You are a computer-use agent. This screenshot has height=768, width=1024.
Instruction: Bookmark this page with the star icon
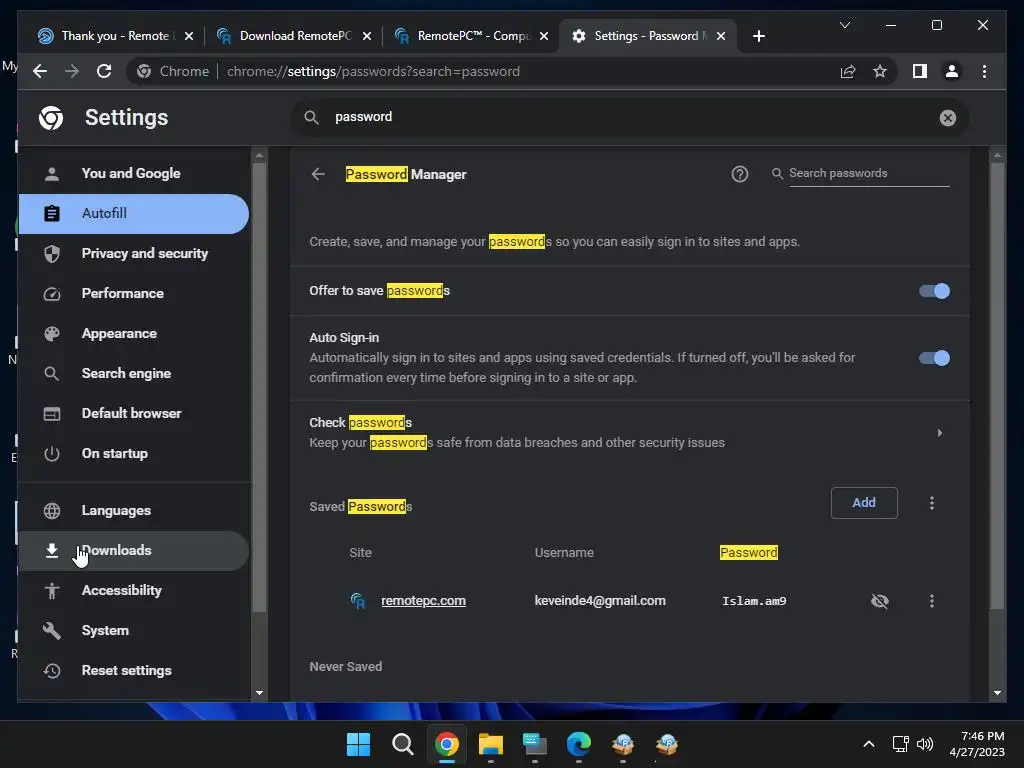[x=880, y=71]
